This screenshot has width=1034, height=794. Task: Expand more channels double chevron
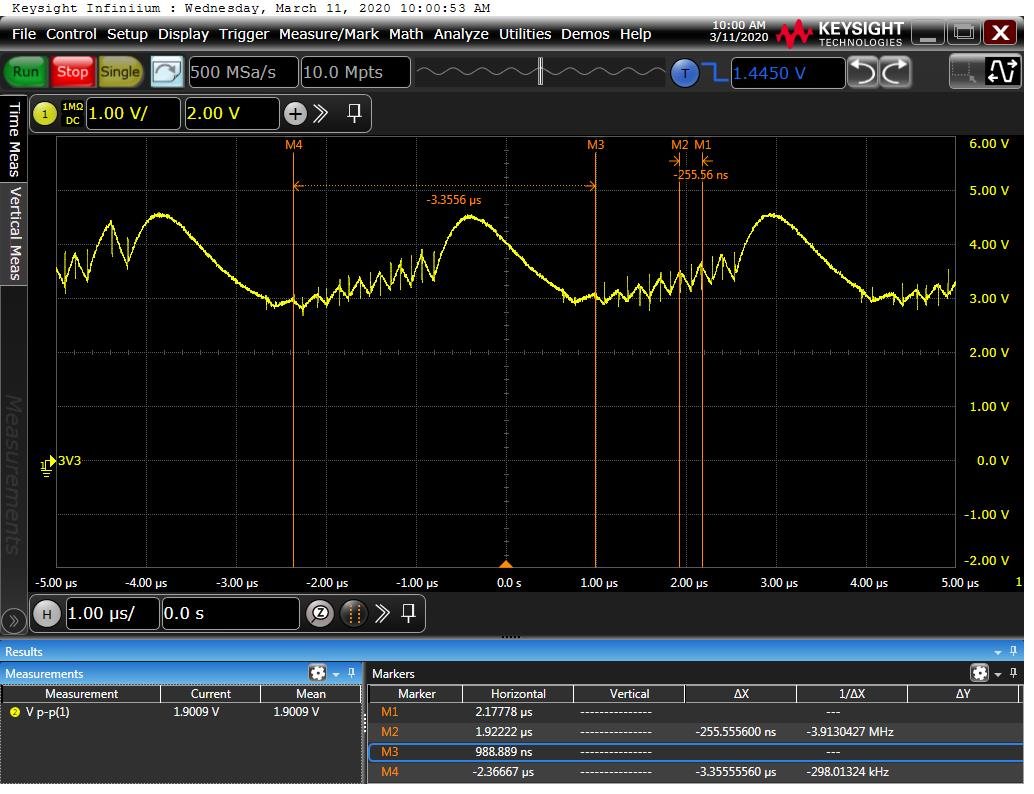tap(320, 113)
